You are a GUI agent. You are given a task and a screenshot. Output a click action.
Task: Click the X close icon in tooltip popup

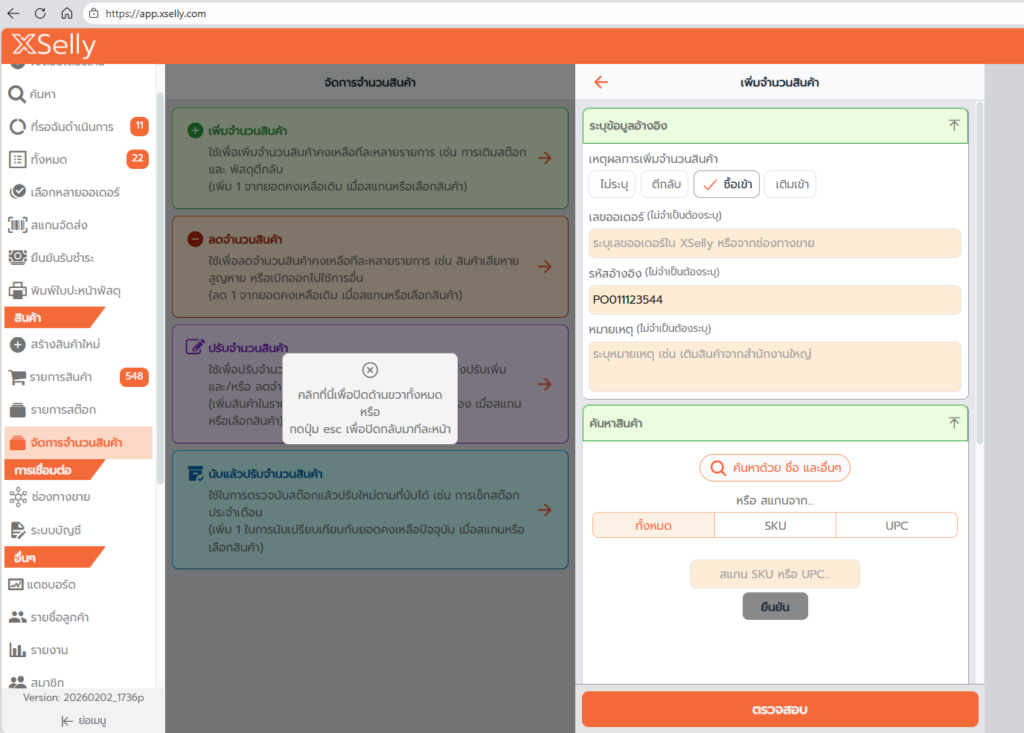(x=370, y=370)
